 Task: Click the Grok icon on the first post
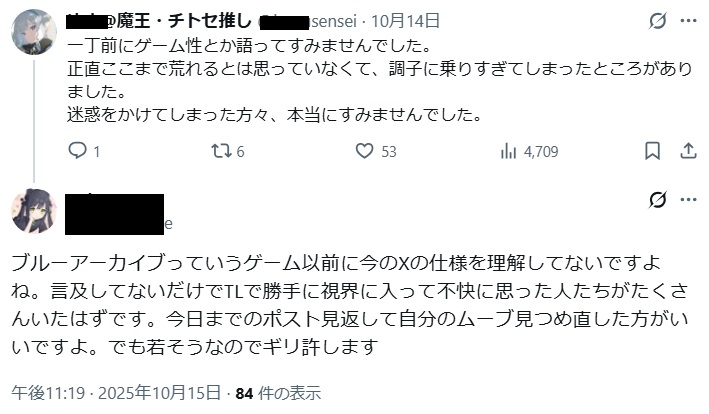(657, 21)
